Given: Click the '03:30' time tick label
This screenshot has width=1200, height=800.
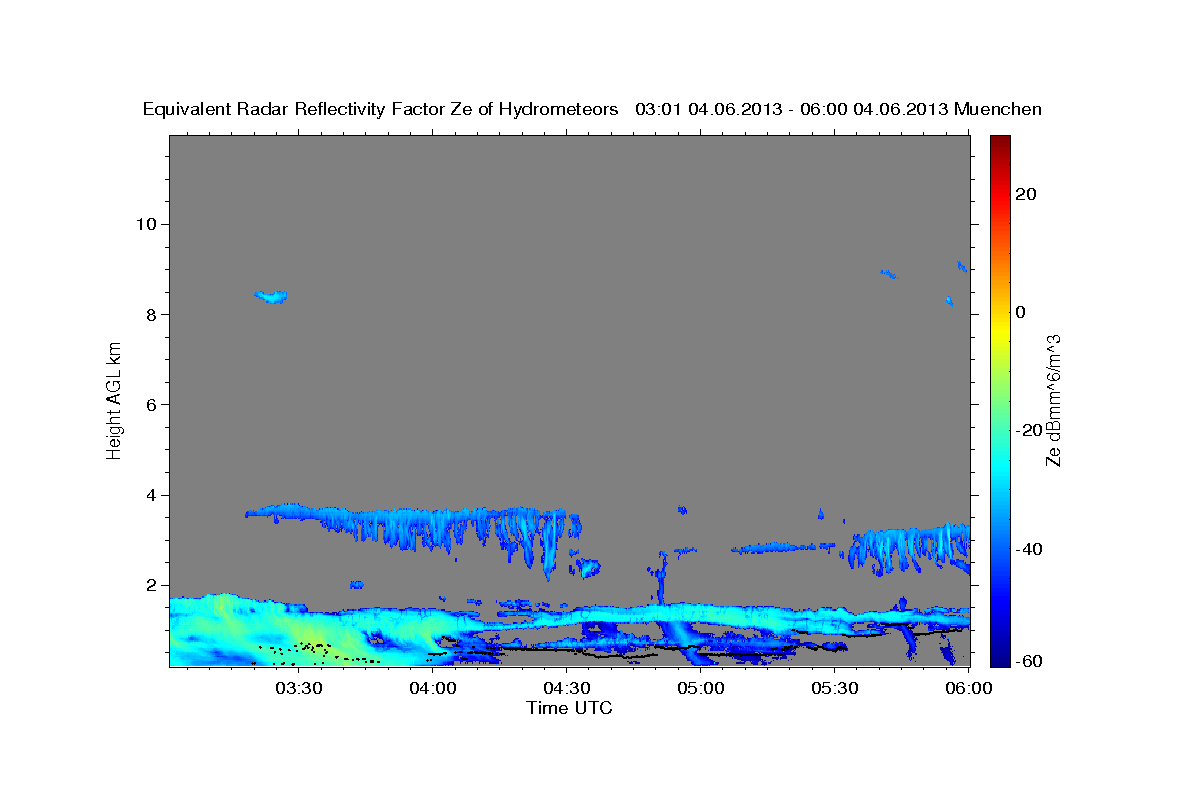Looking at the screenshot, I should coord(299,688).
